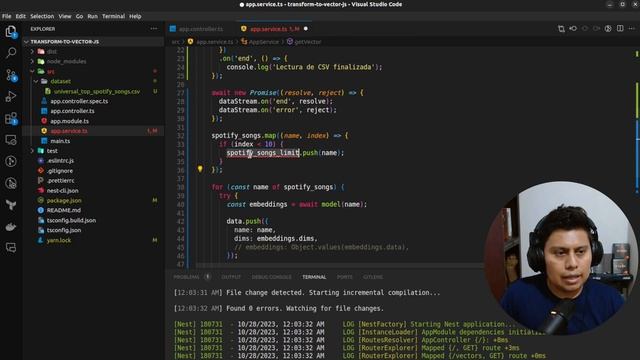Switch to the Output panel tab
The image size is (640, 360).
click(231, 277)
